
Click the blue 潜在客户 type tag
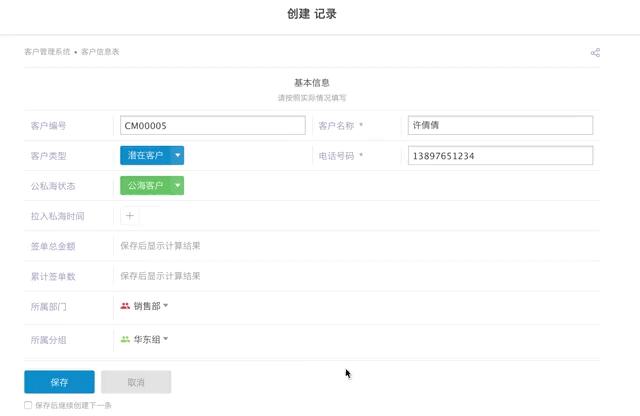145,155
